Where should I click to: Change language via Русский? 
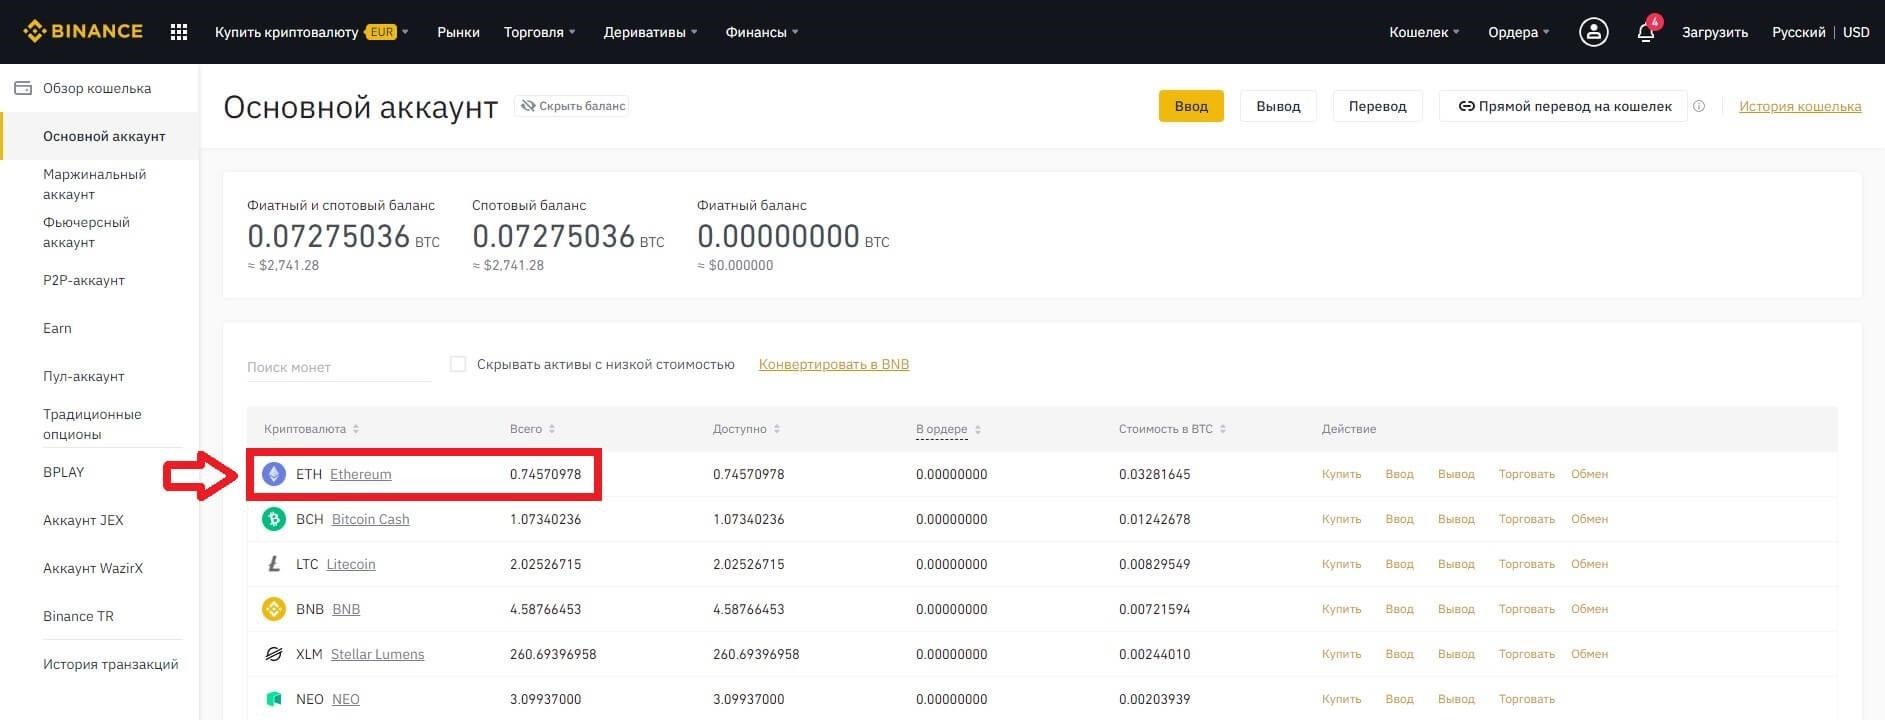coord(1798,32)
